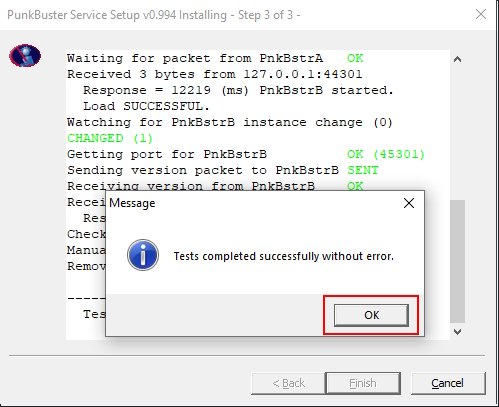499x407 pixels.
Task: Click the green 'CHANGED (1)' log line
Action: (x=110, y=138)
